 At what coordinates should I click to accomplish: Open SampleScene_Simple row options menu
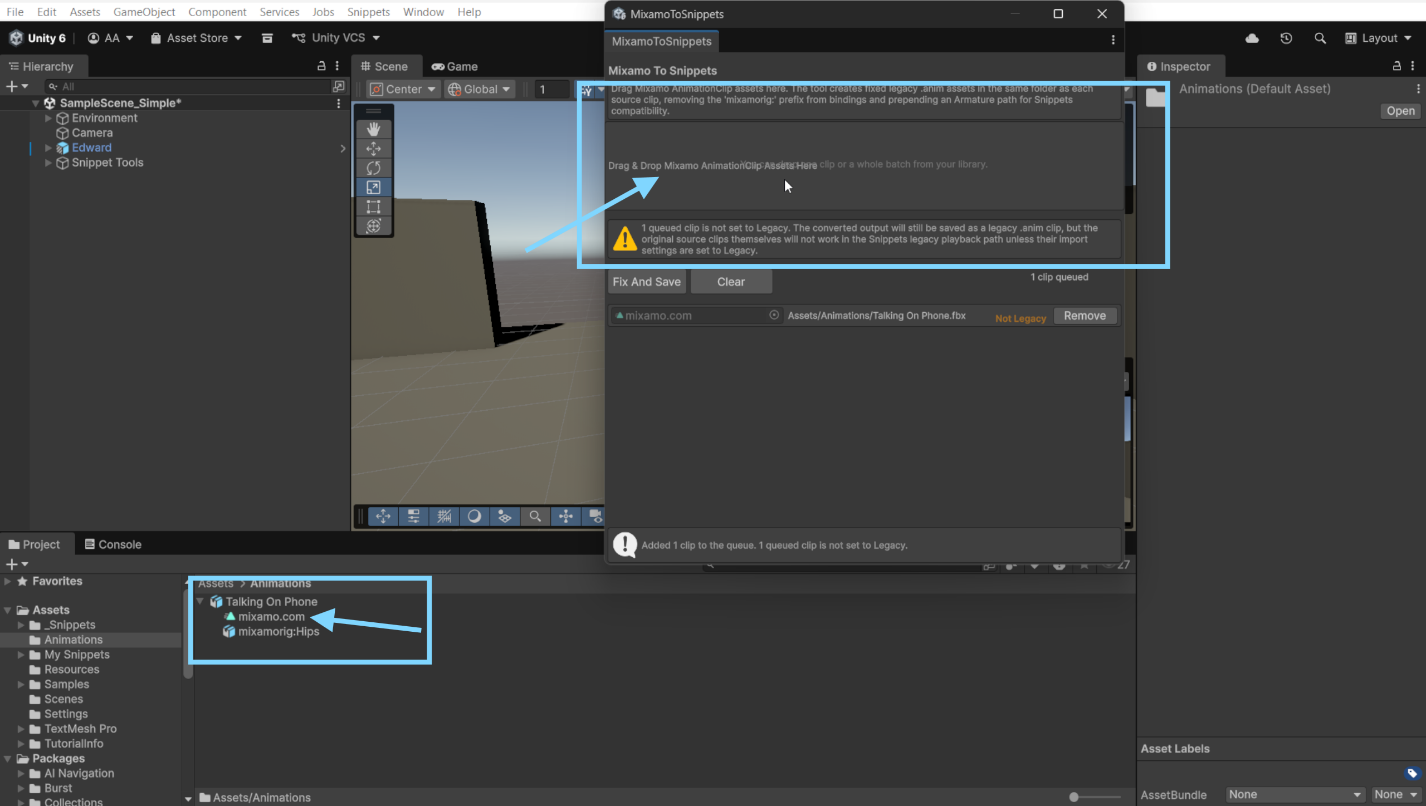pos(339,103)
